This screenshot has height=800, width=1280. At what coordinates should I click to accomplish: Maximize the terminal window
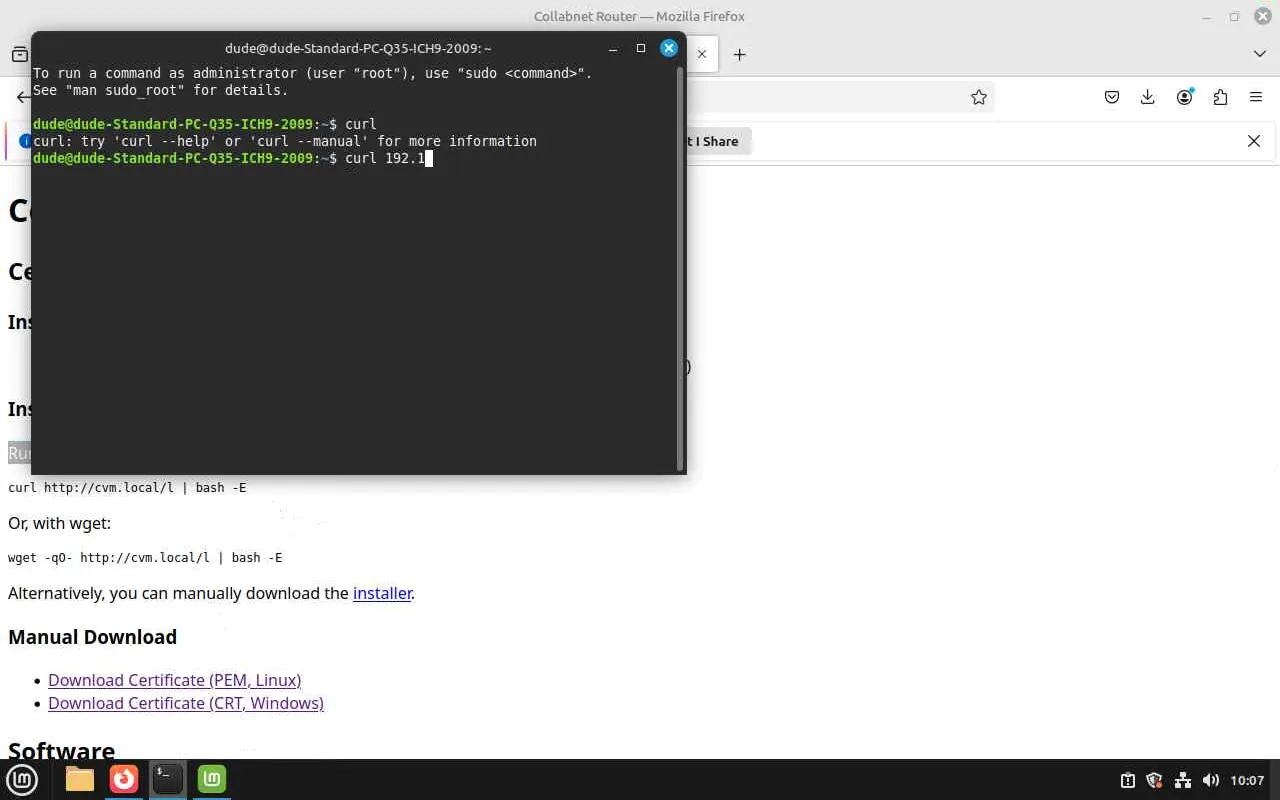[641, 48]
